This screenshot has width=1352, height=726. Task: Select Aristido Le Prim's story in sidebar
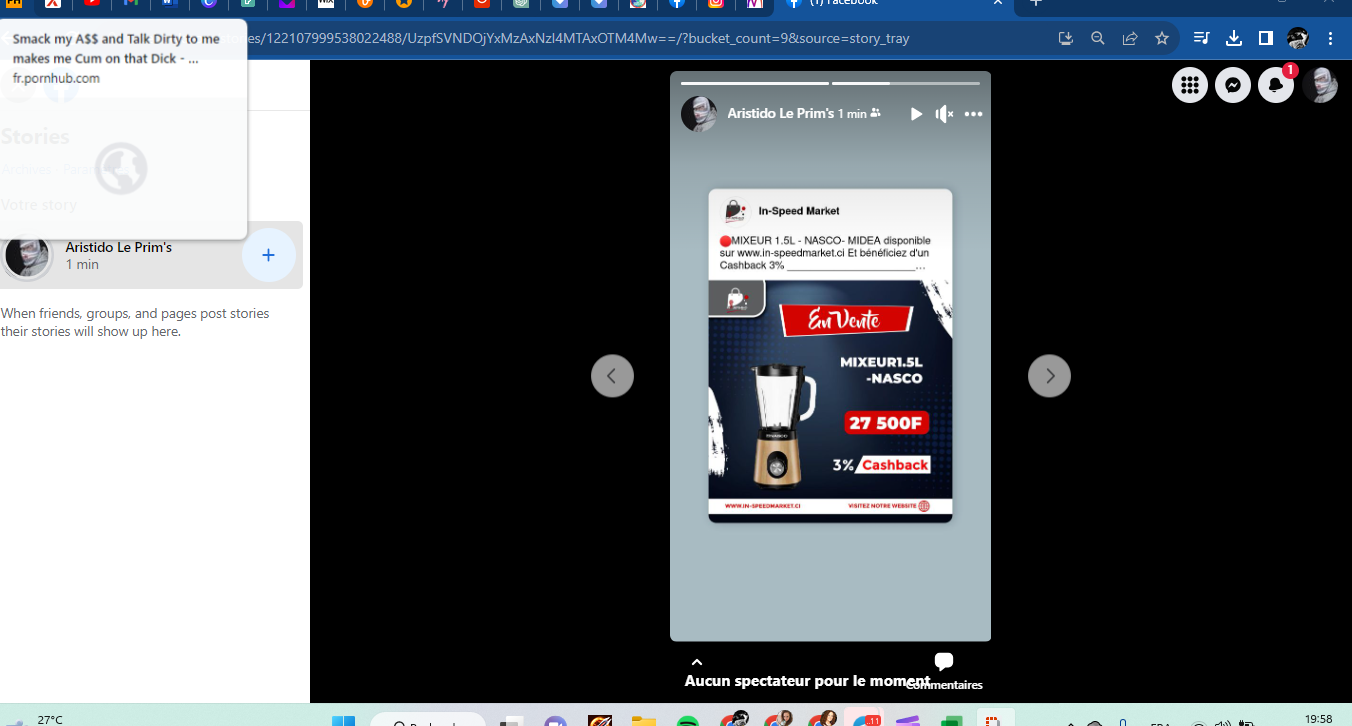(120, 255)
